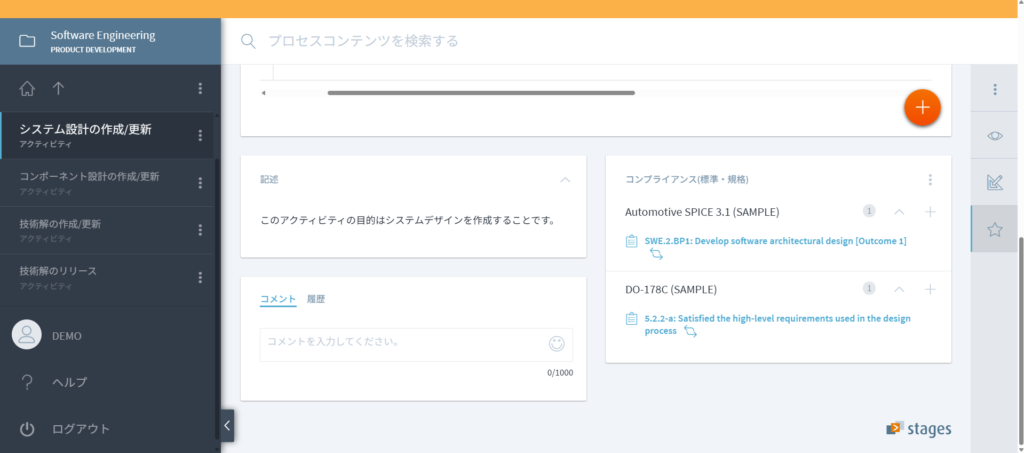Click the search magnifier icon
Image resolution: width=1024 pixels, height=453 pixels.
coord(248,41)
